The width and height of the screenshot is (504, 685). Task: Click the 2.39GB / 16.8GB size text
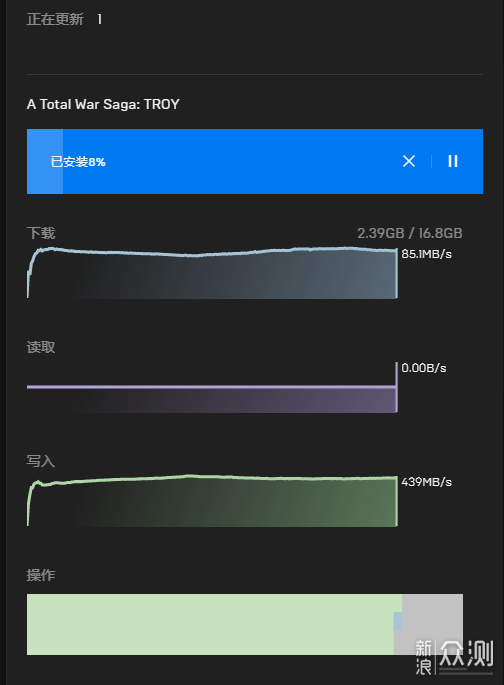[x=410, y=233]
